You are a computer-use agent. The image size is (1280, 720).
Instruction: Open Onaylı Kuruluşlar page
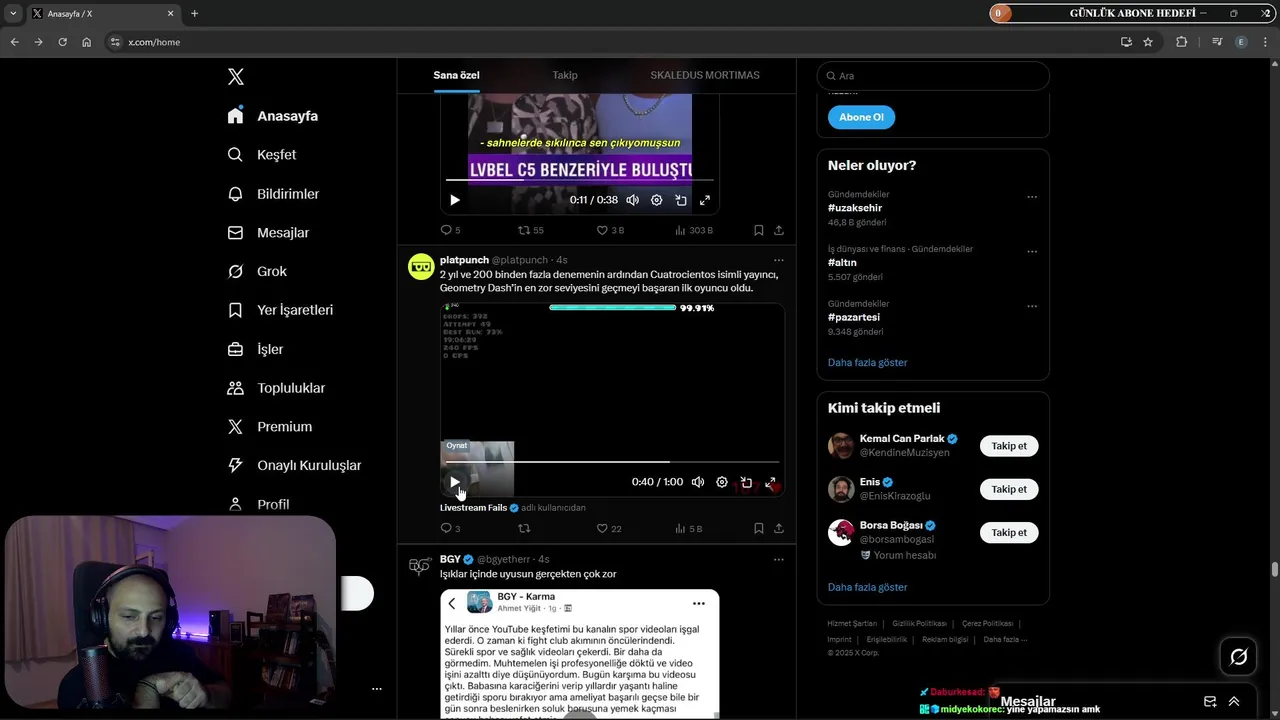click(294, 466)
